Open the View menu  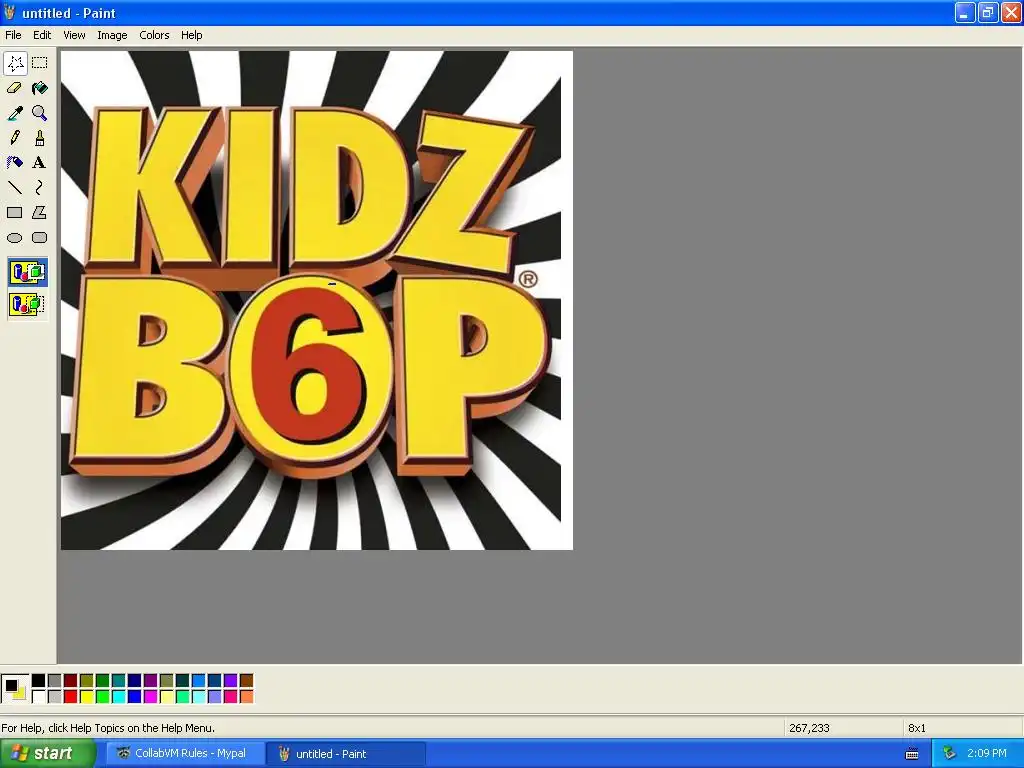pyautogui.click(x=74, y=35)
